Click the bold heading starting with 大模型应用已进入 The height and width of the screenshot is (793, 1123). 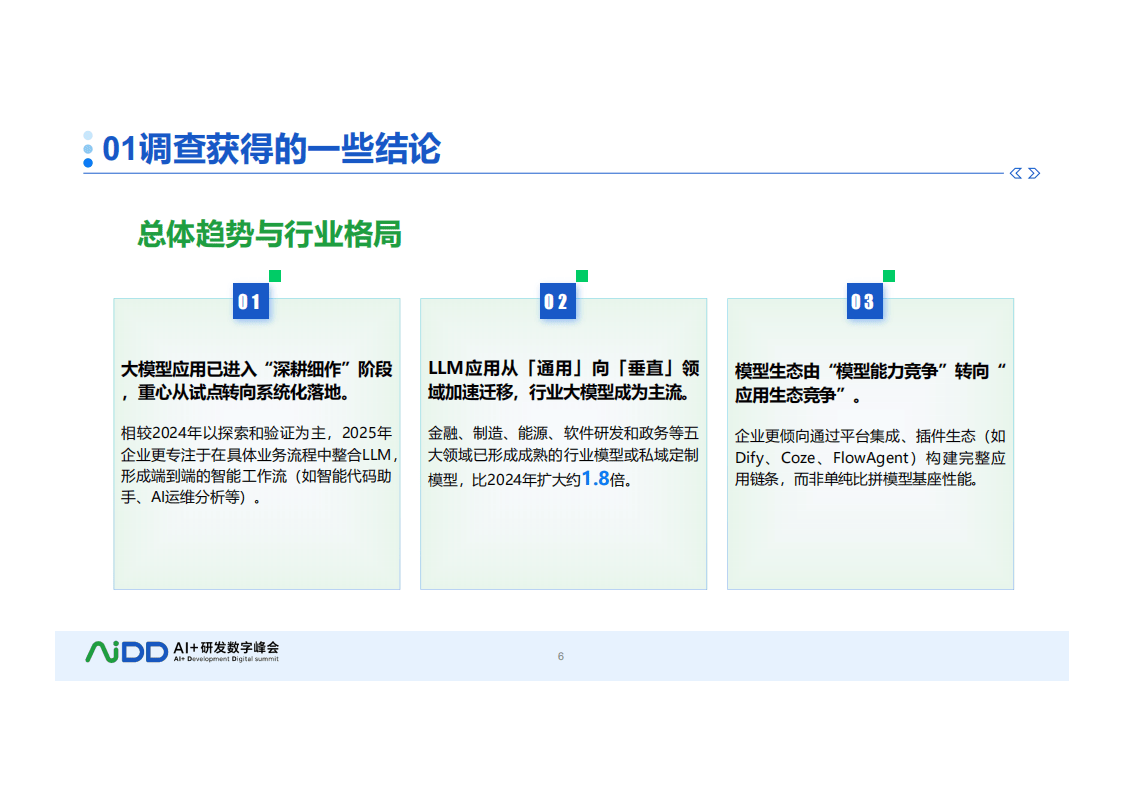point(257,381)
